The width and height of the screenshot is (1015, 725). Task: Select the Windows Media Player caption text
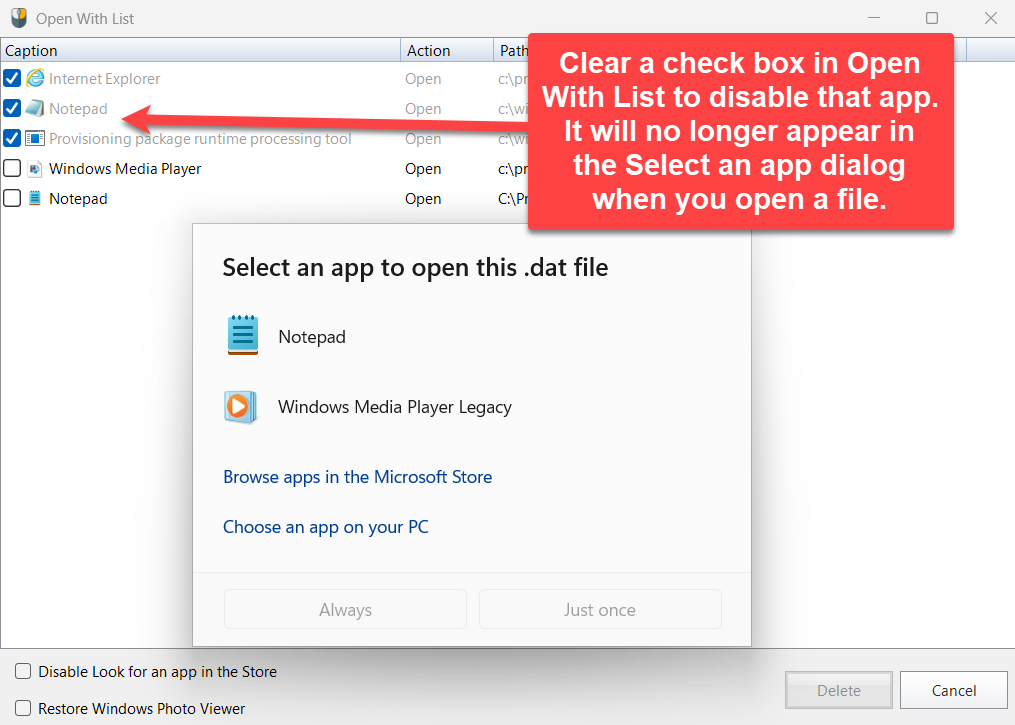[125, 169]
